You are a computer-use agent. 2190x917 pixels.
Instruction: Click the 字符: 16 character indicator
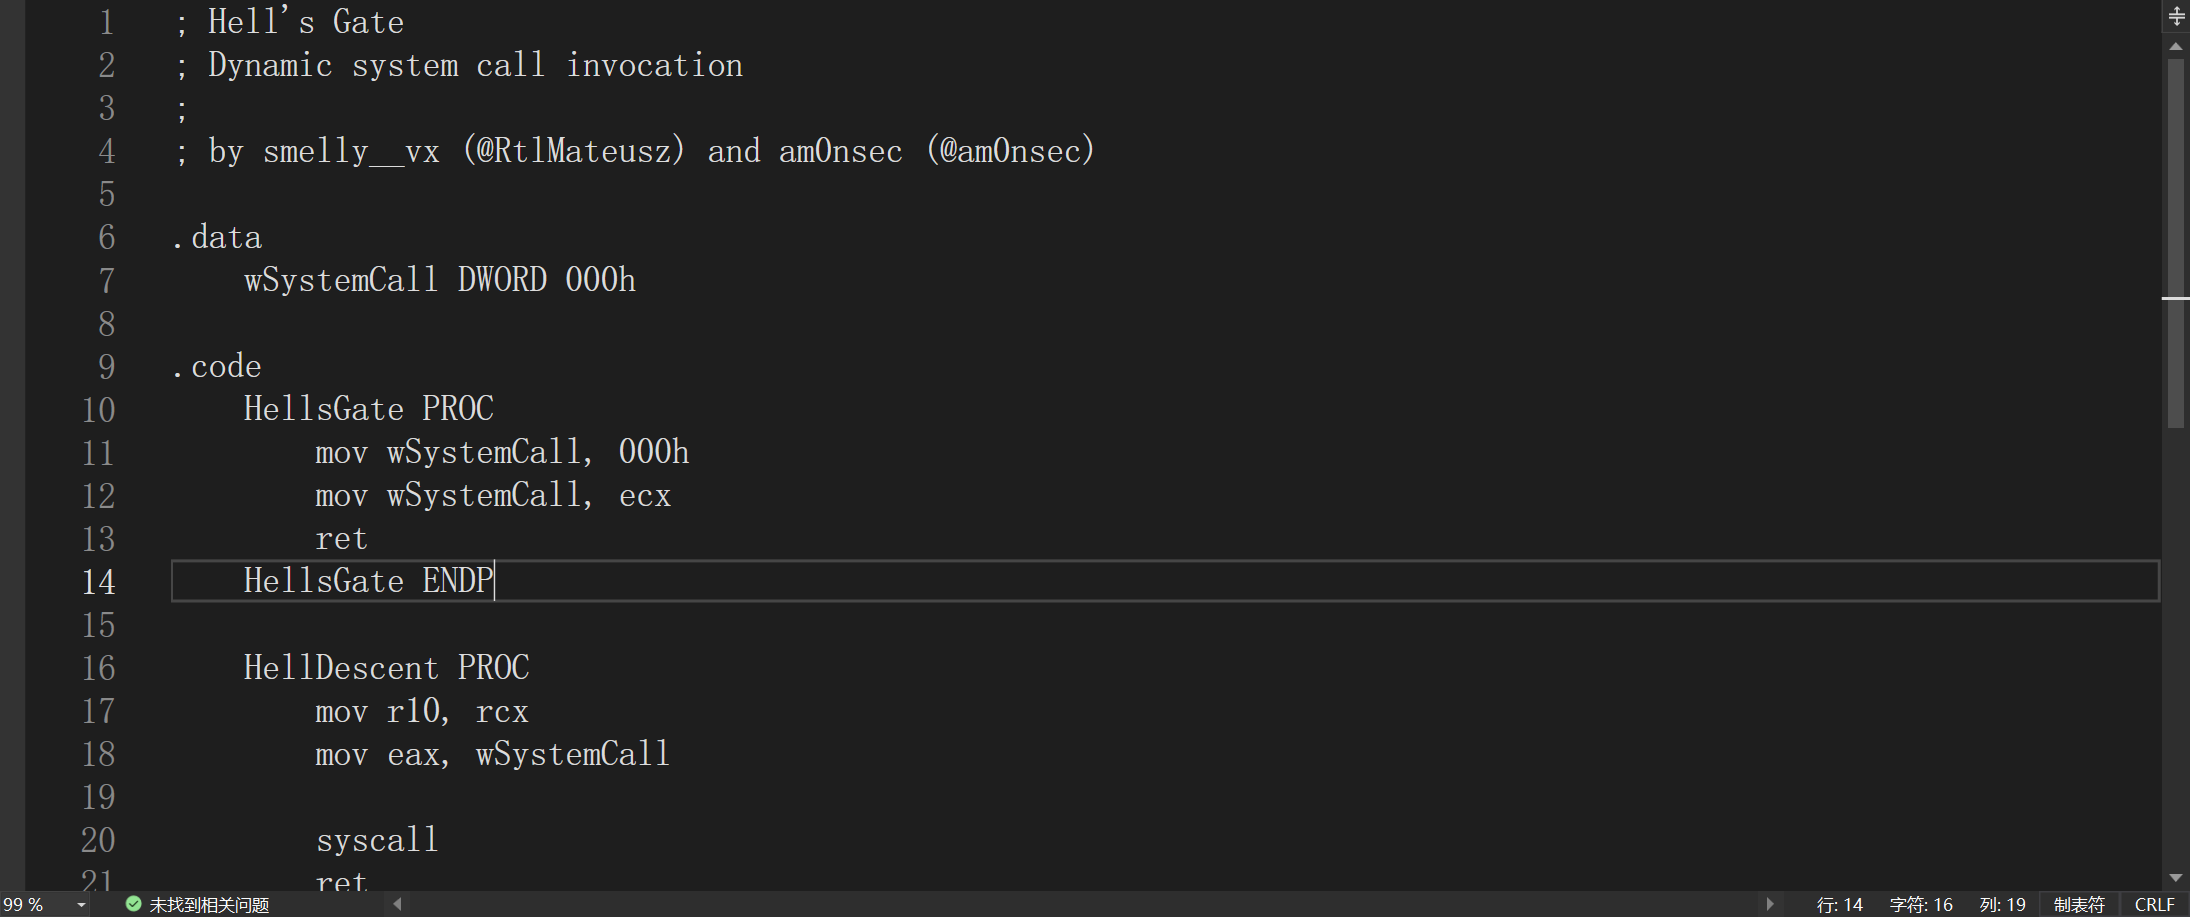click(1920, 905)
